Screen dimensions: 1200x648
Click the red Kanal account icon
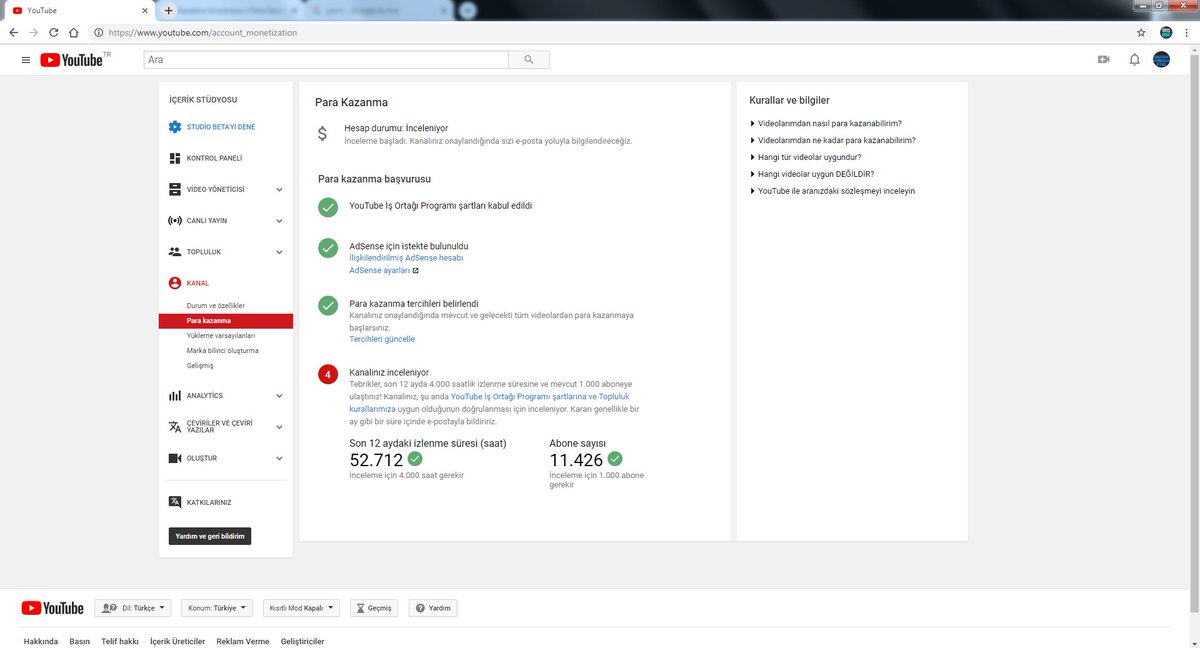(175, 283)
